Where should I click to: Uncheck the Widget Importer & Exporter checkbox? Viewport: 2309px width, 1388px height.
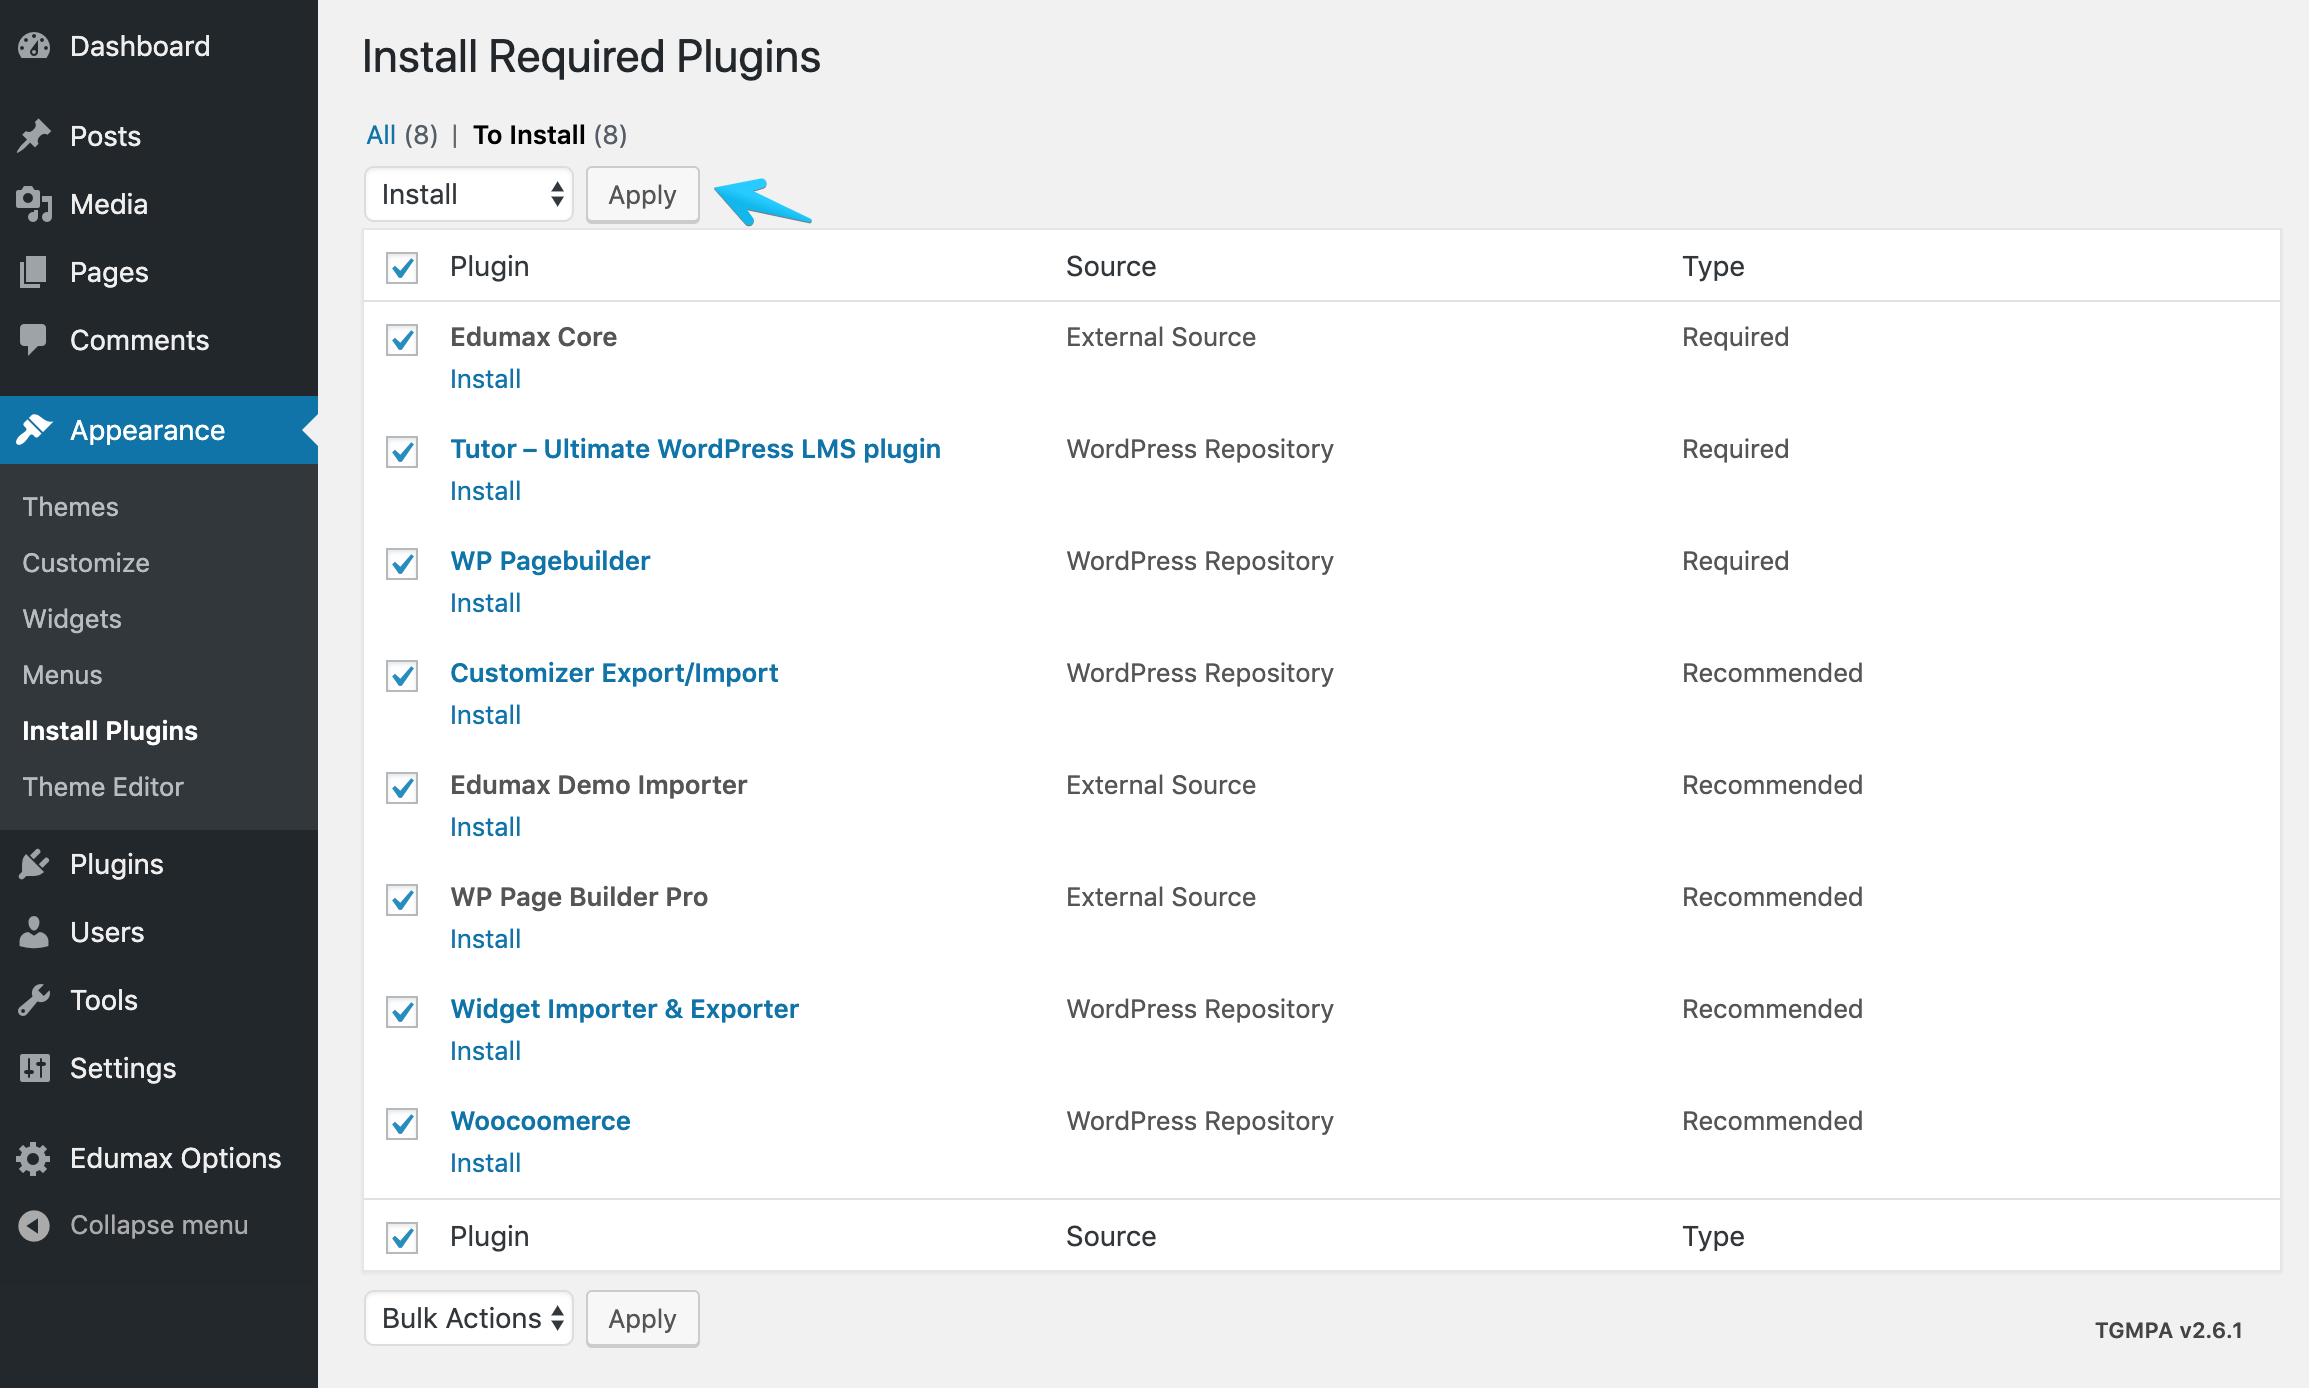pos(402,1011)
